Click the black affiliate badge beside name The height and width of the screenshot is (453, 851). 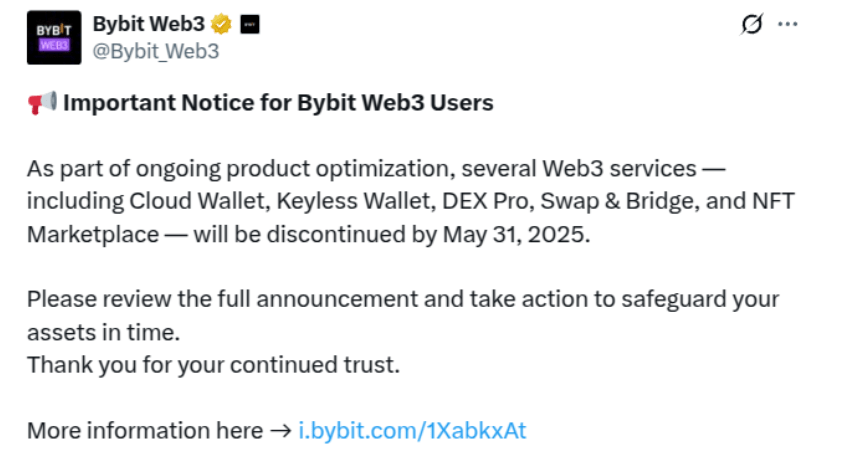[x=250, y=24]
